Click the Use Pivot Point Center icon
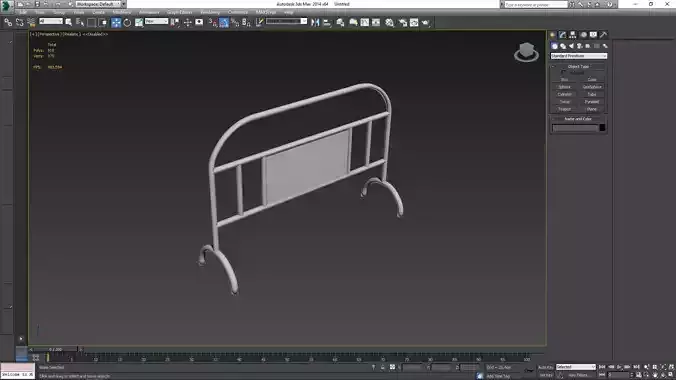Viewport: 676px width, 380px height. [x=175, y=22]
